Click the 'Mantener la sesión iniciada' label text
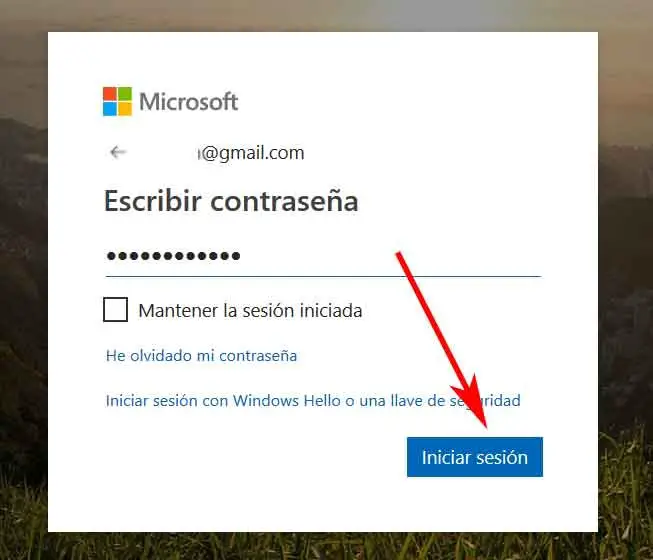This screenshot has height=560, width=653. pyautogui.click(x=250, y=311)
